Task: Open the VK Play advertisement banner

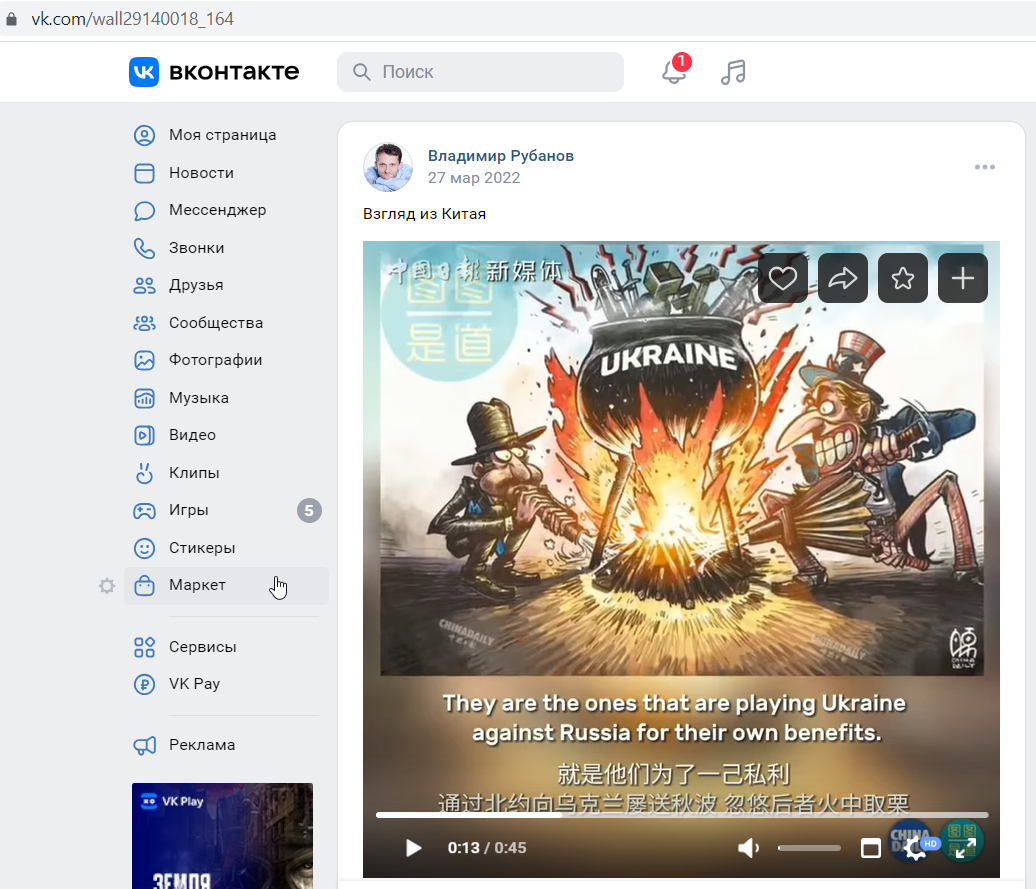Action: point(223,836)
